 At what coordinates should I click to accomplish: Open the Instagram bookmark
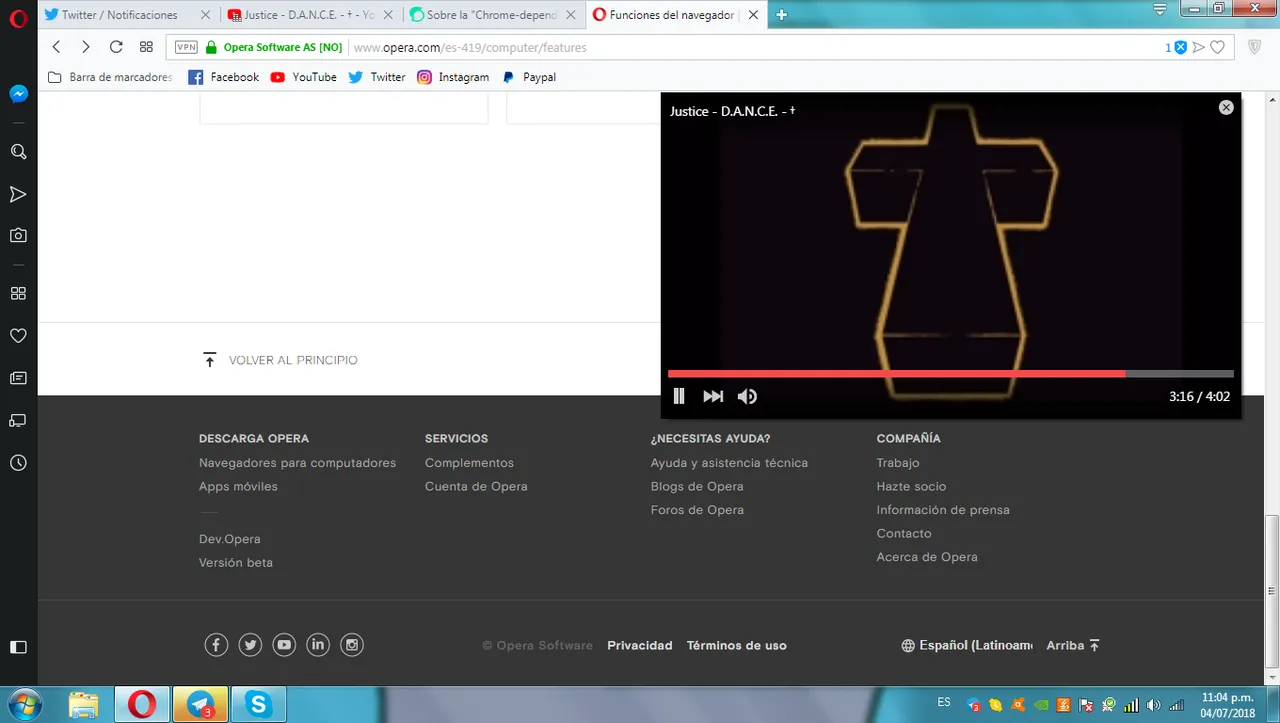click(x=453, y=77)
